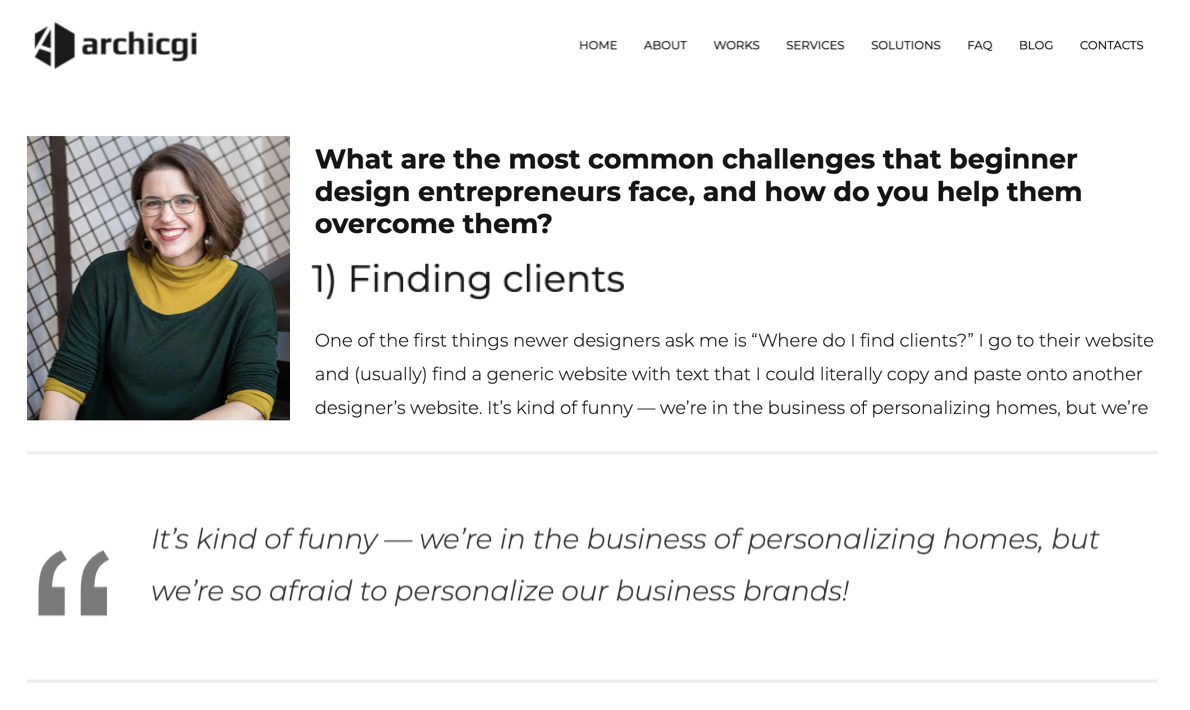Navigate to the FAQ page
The width and height of the screenshot is (1190, 710).
979,45
